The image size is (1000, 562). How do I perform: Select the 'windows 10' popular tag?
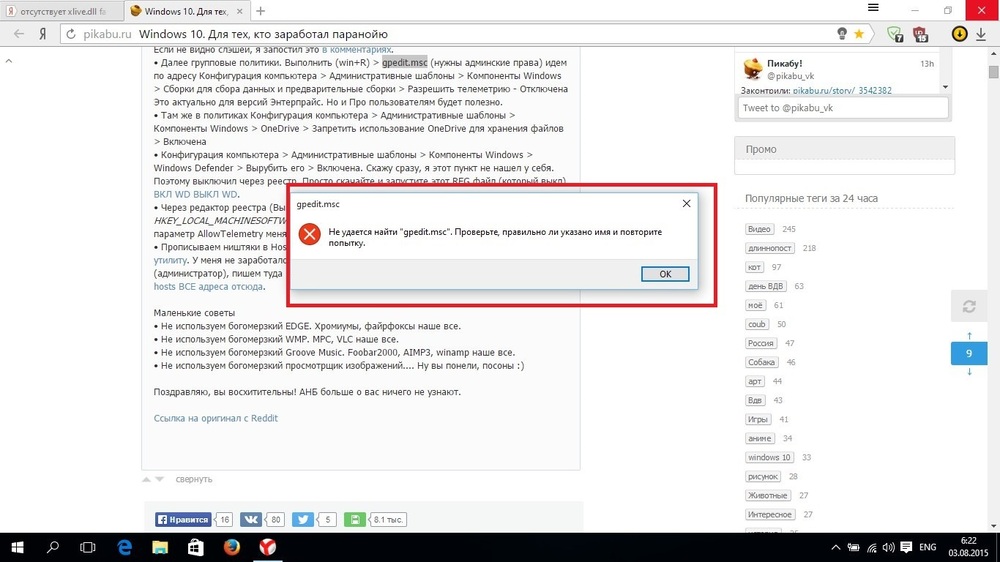pyautogui.click(x=769, y=457)
